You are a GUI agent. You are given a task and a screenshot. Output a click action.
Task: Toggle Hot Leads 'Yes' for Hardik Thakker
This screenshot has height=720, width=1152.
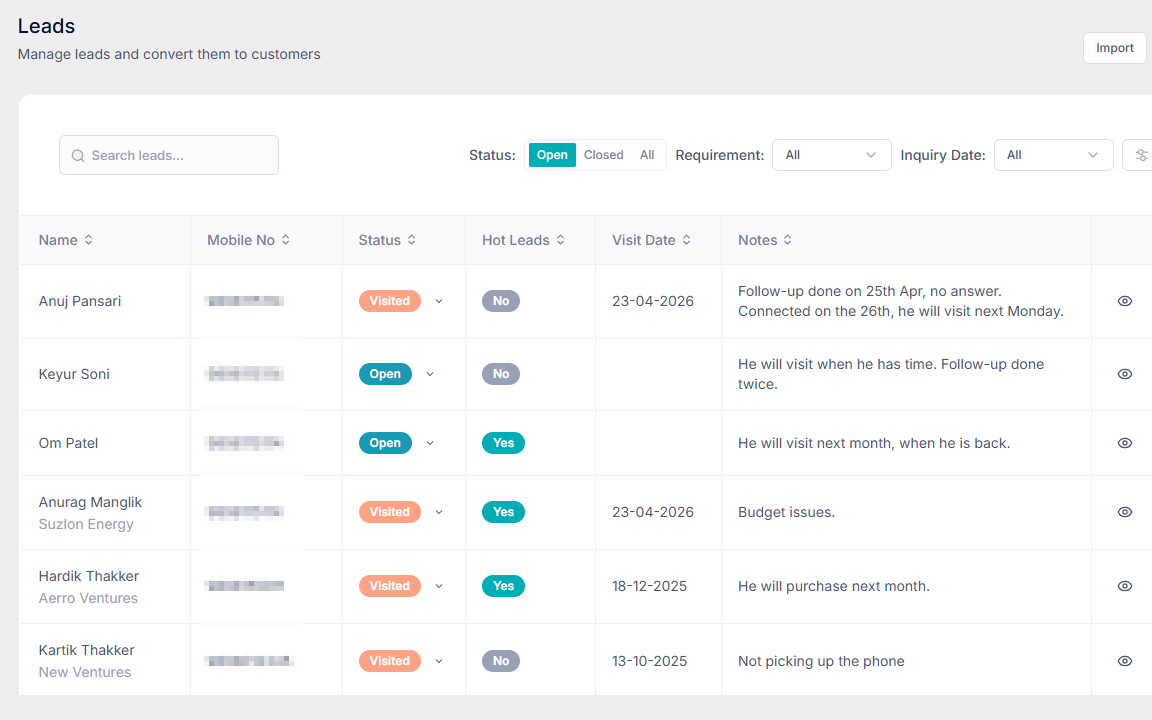click(x=503, y=586)
